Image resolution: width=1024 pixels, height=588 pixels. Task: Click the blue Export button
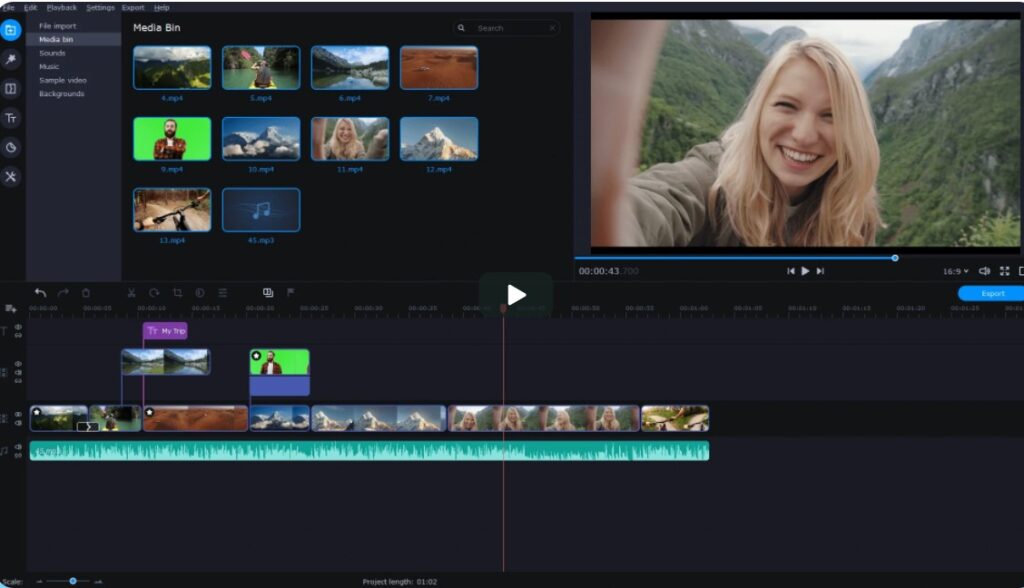click(992, 293)
